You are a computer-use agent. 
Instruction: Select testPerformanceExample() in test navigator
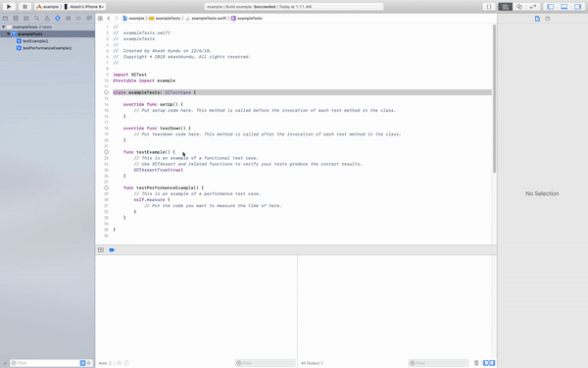click(x=47, y=48)
